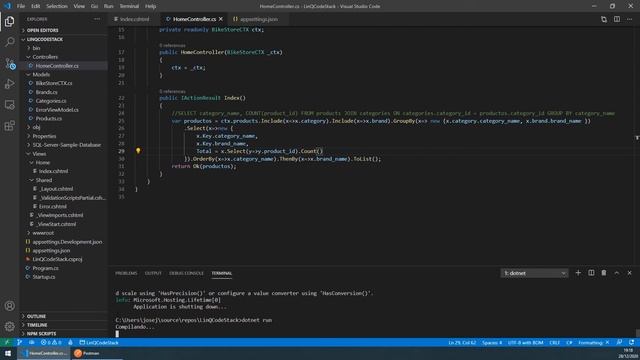Open the Terminal menu

tap(129, 6)
